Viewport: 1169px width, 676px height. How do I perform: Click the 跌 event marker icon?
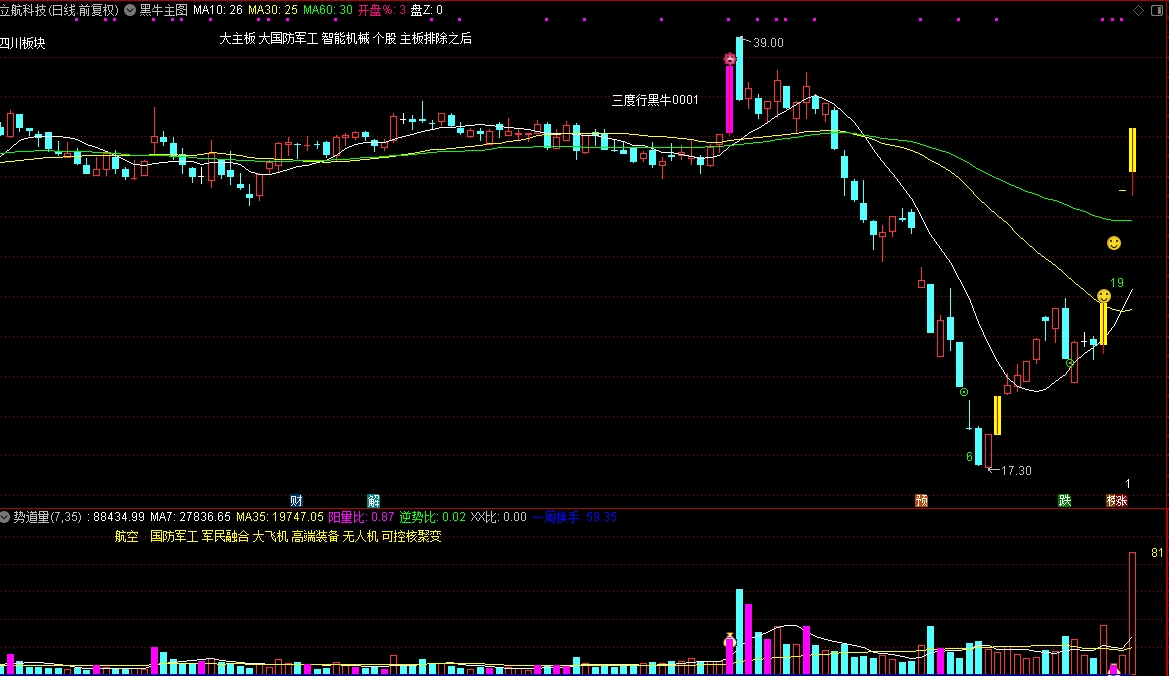(1065, 500)
